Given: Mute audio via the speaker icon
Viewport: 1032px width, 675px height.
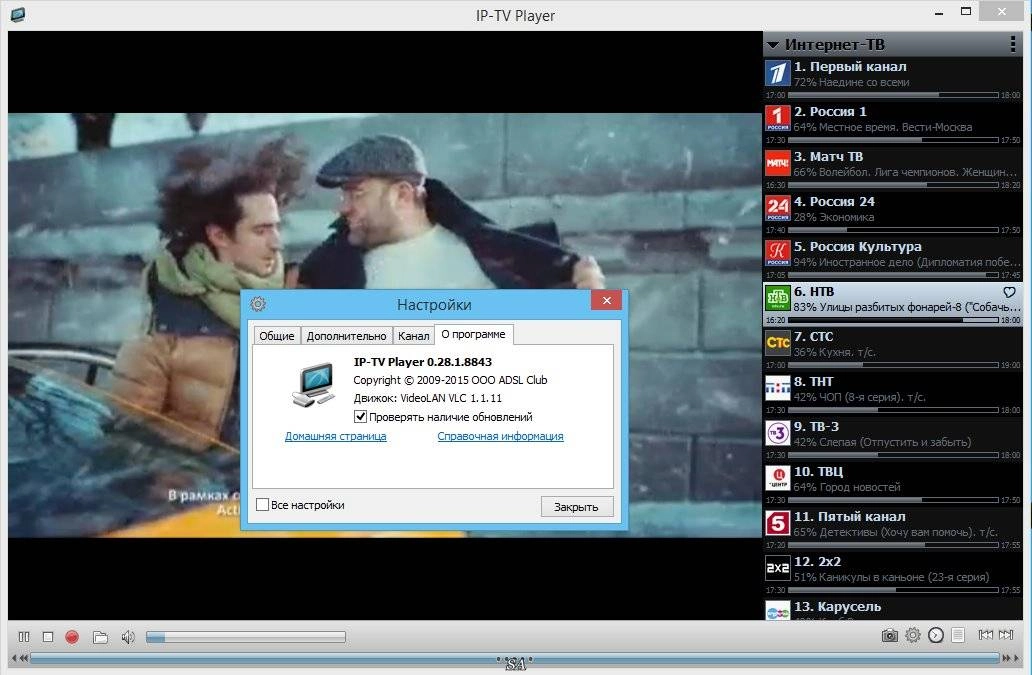Looking at the screenshot, I should coord(128,637).
